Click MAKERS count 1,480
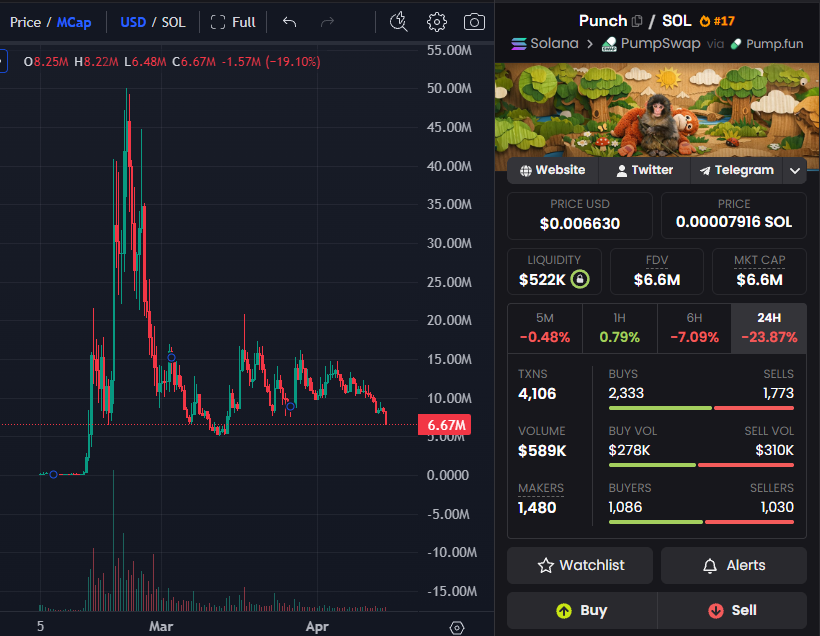The width and height of the screenshot is (820, 636). pos(537,508)
